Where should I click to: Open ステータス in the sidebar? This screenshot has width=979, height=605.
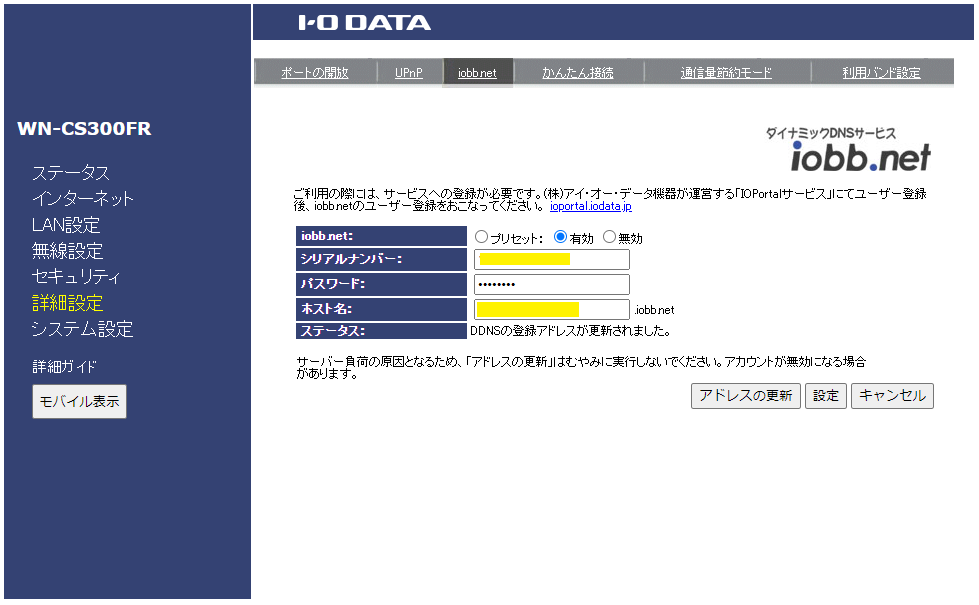71,173
